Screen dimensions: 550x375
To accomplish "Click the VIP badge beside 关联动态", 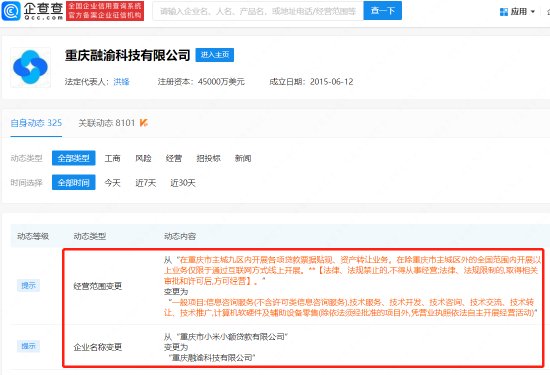I will (144, 123).
